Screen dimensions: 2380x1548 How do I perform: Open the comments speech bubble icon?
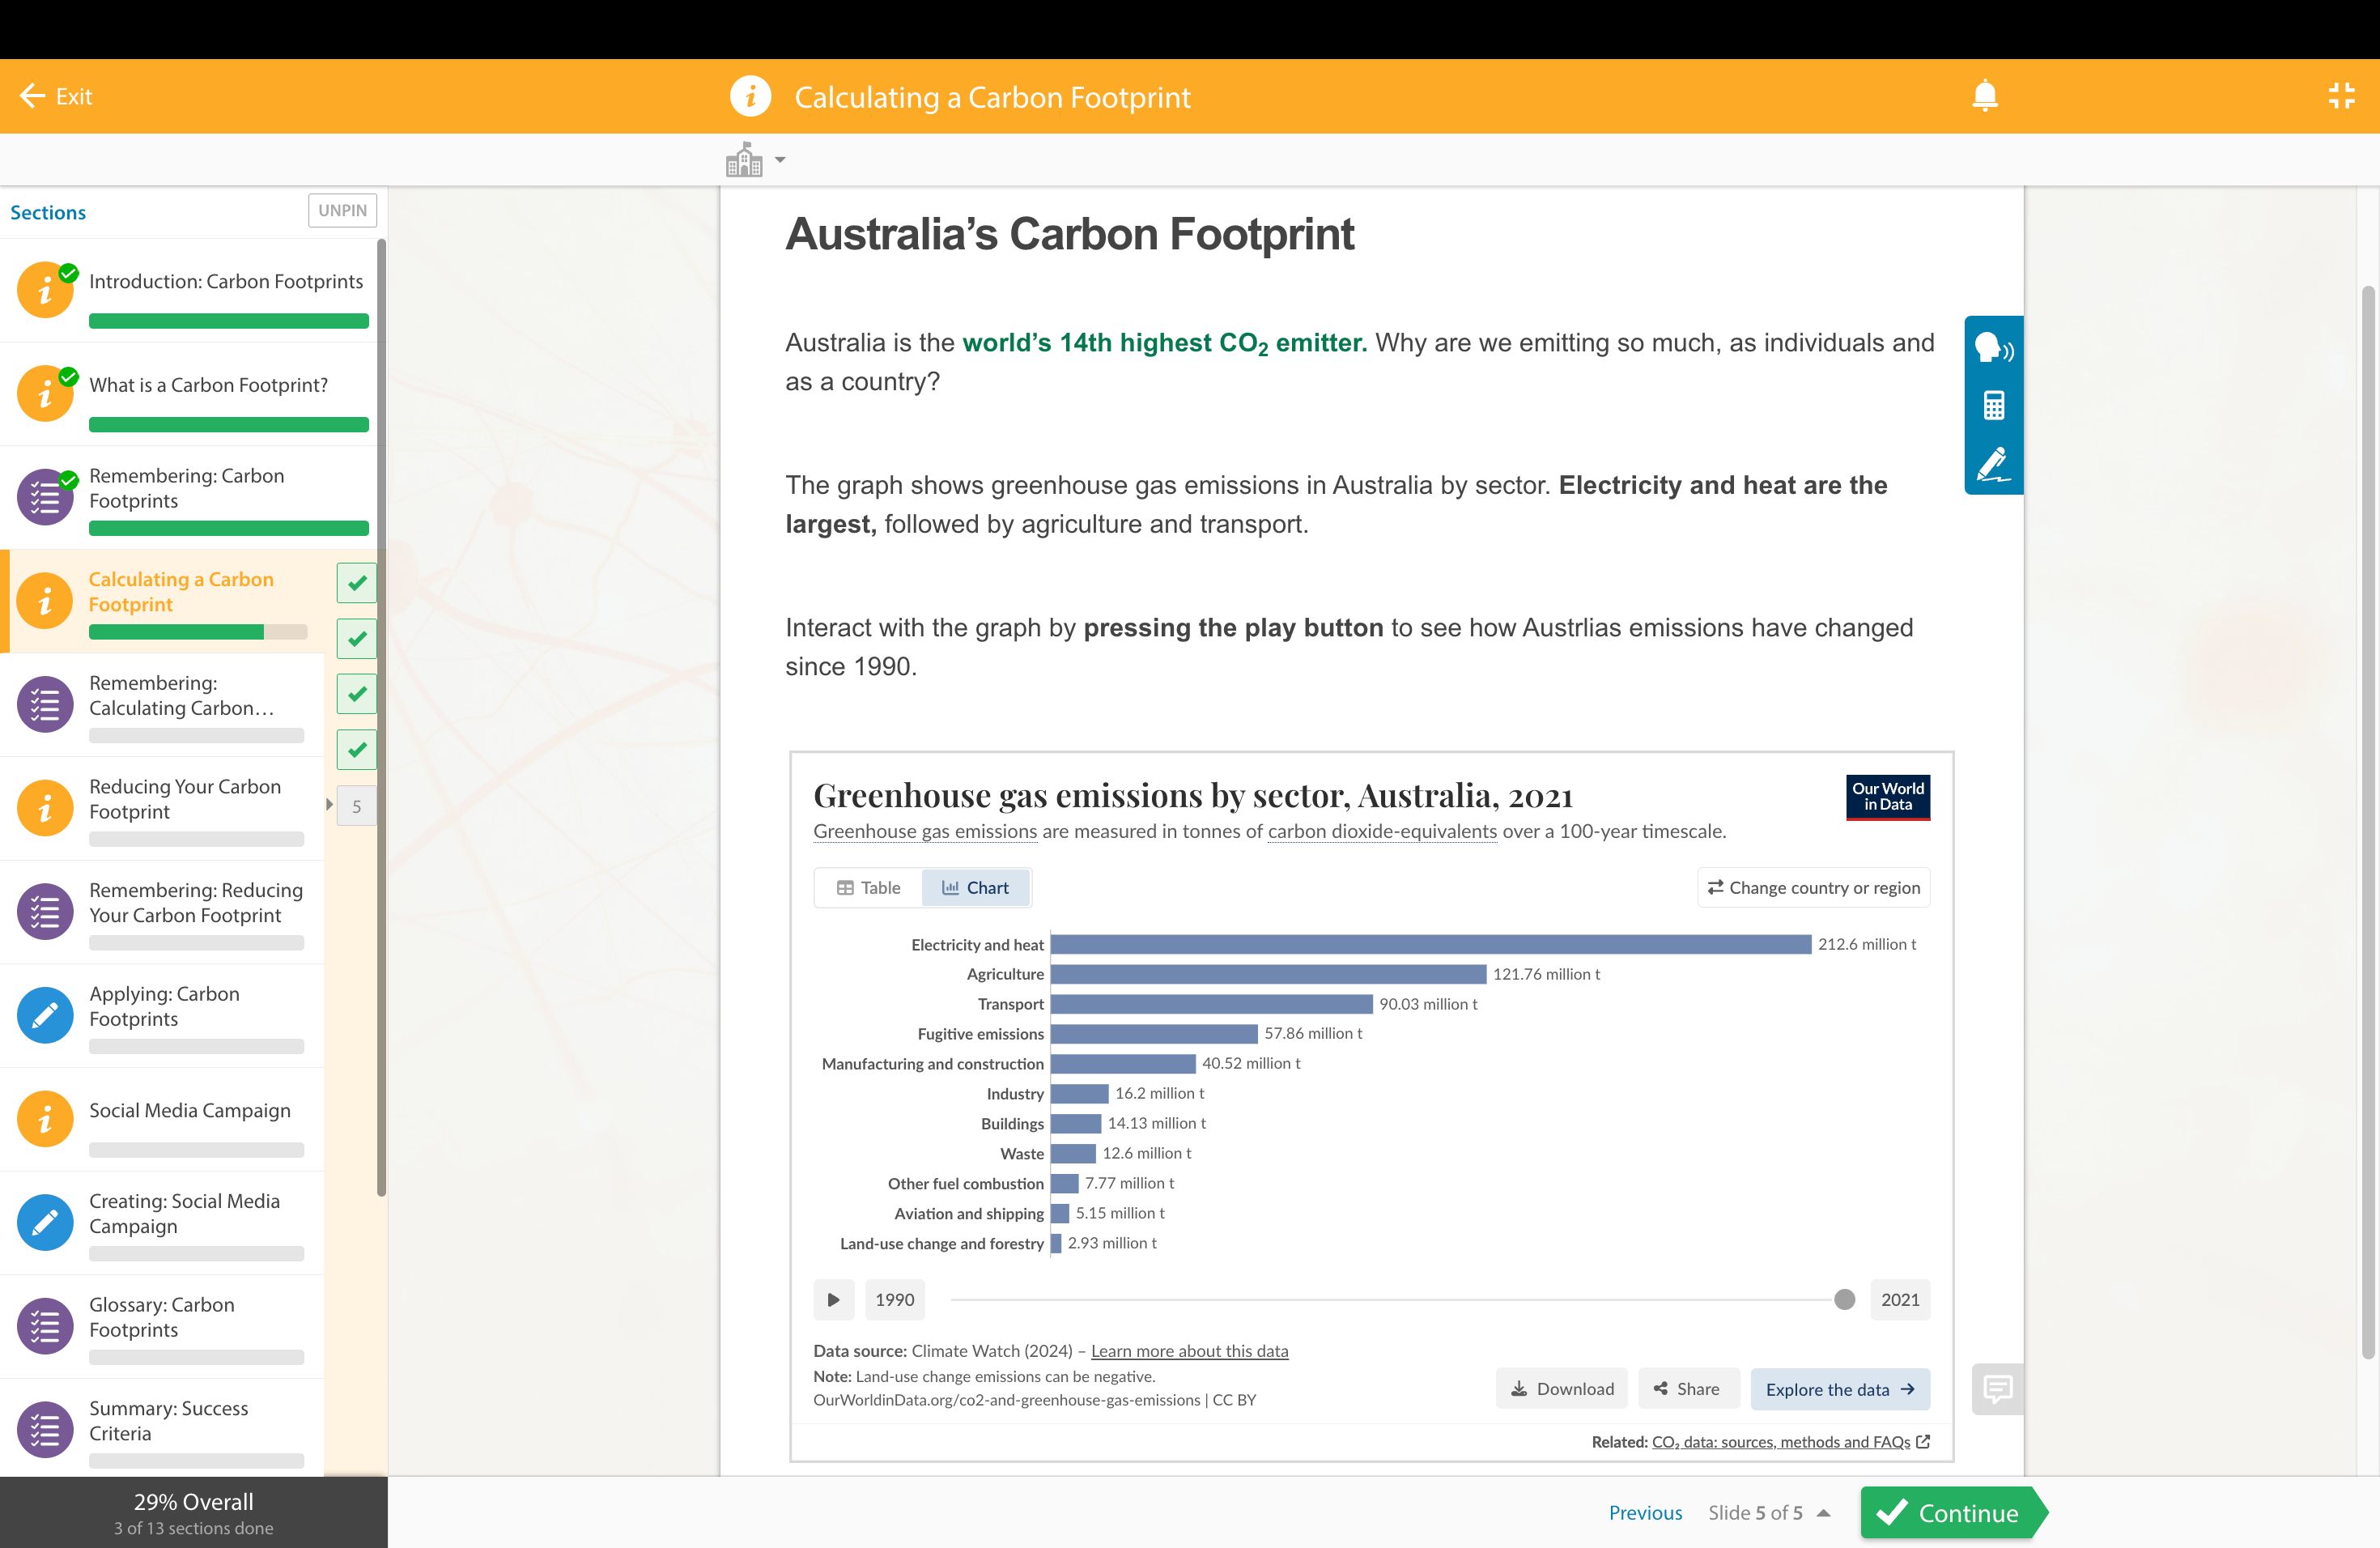pos(1997,1388)
